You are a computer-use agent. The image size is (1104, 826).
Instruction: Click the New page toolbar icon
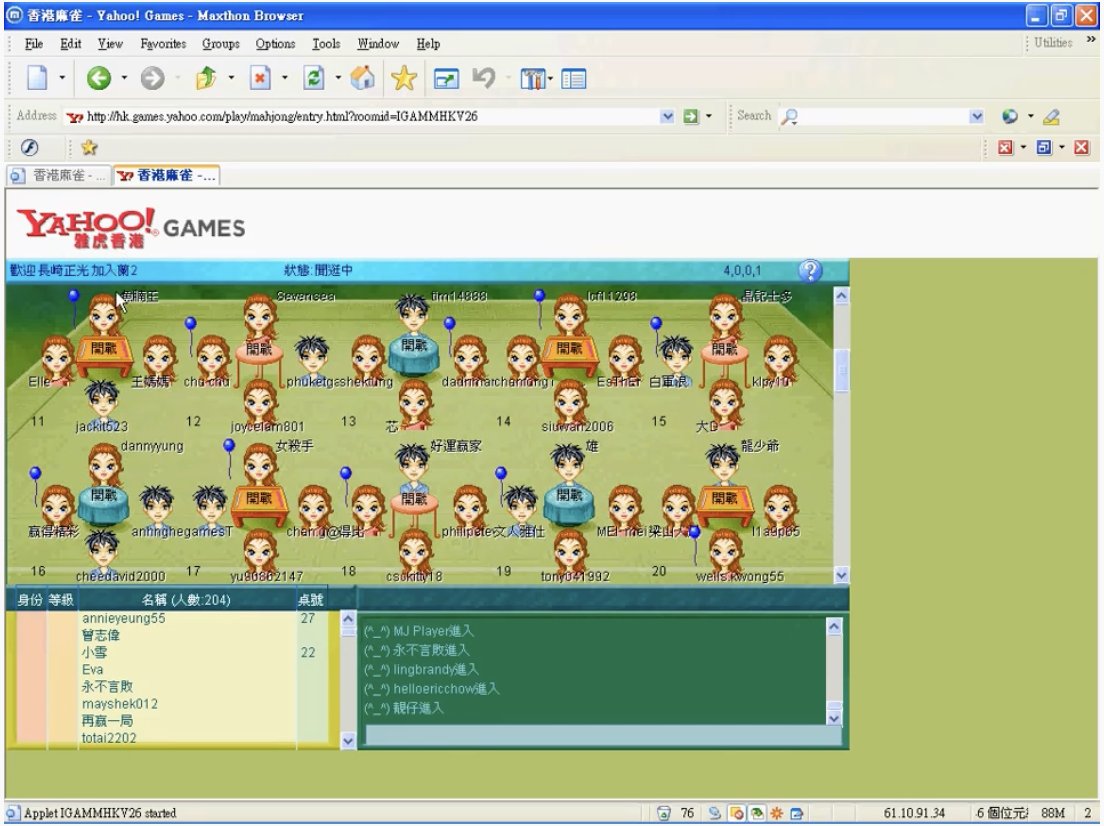(x=37, y=77)
